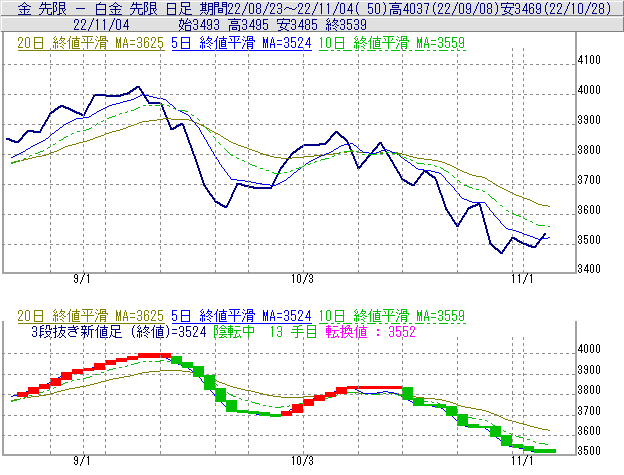Click the 4100 axis label on the top chart
624x475 pixels.
point(589,60)
